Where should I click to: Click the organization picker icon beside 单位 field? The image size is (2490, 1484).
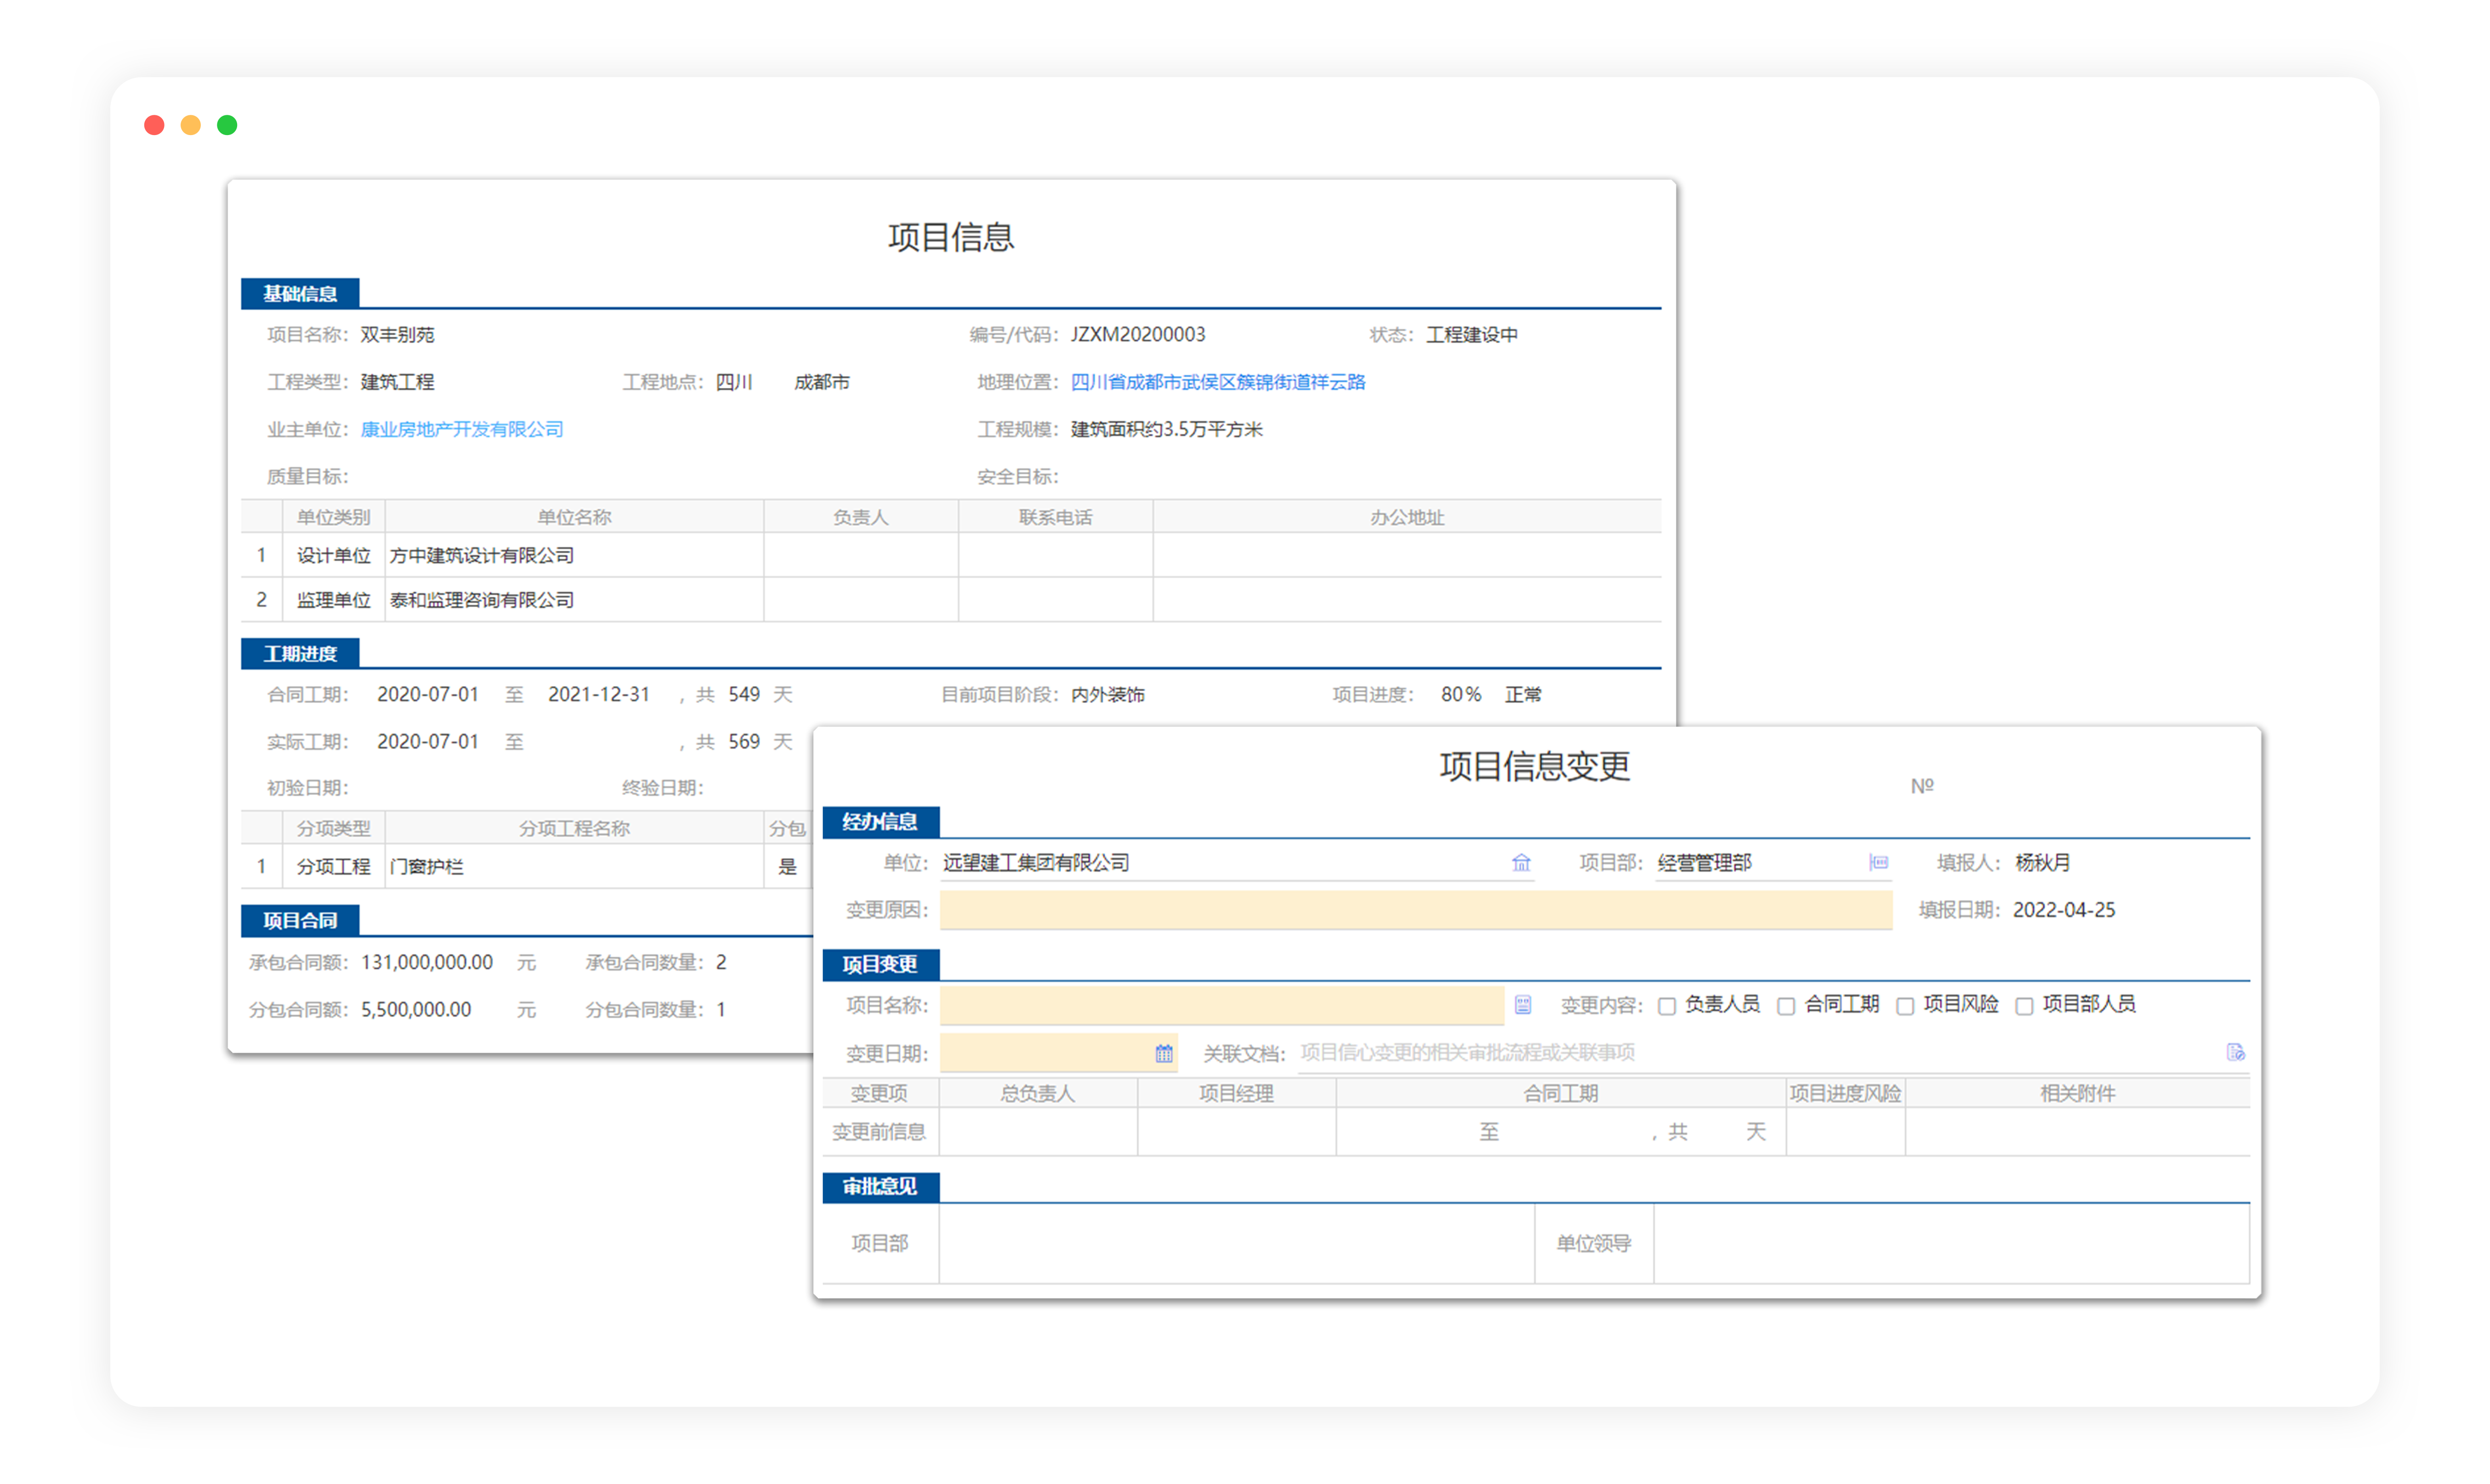[1521, 862]
